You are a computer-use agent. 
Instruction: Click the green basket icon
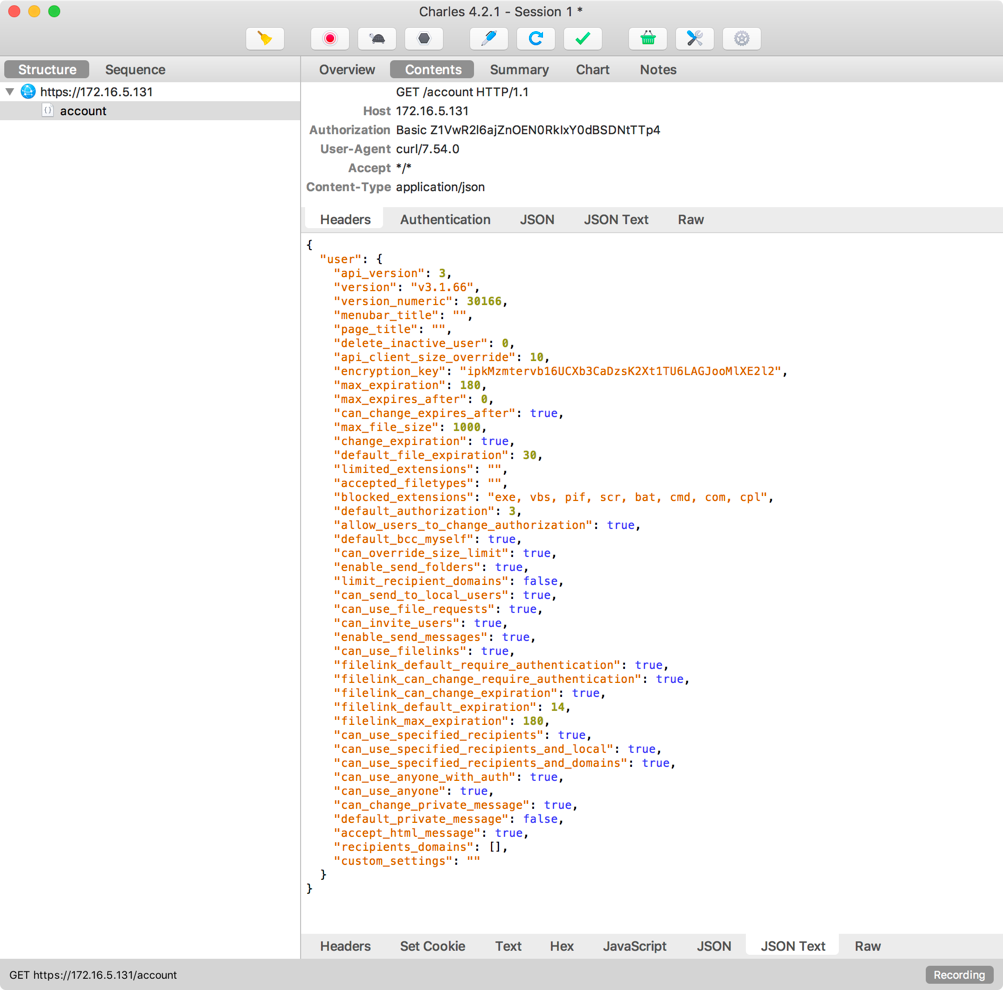pos(648,39)
